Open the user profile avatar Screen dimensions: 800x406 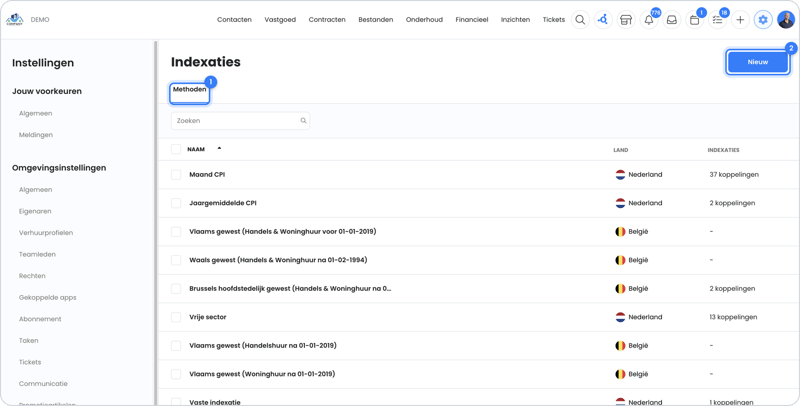click(x=786, y=20)
